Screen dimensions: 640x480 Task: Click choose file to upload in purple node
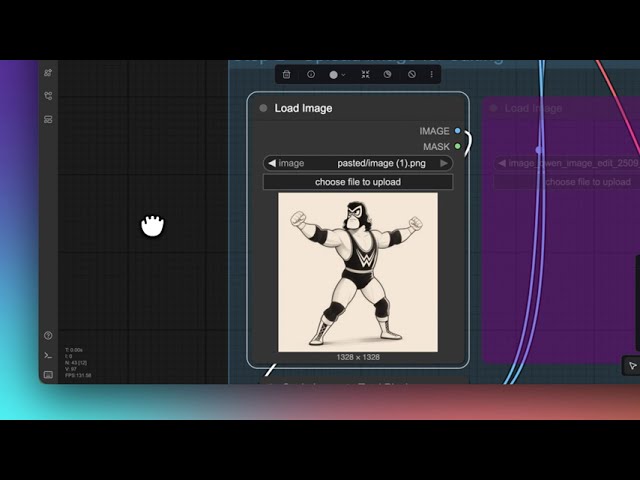(567, 182)
